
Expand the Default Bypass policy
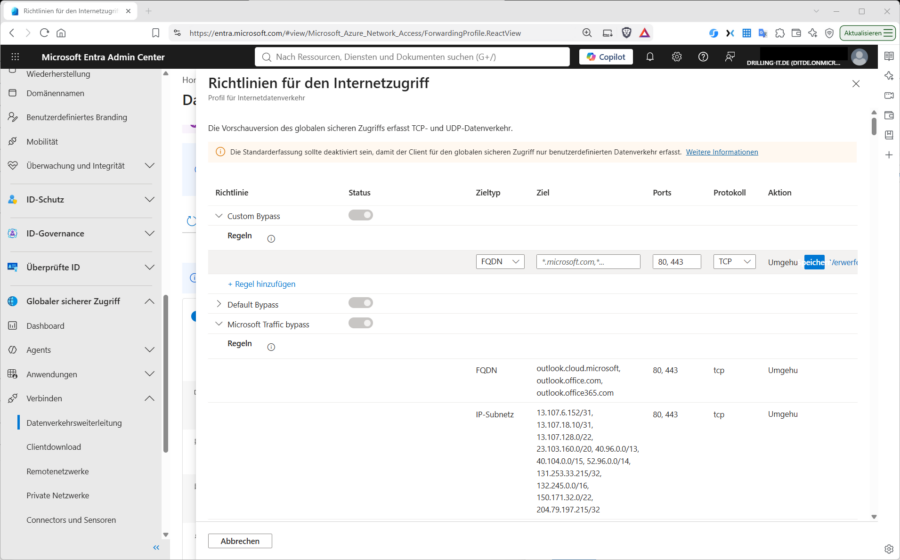219,304
